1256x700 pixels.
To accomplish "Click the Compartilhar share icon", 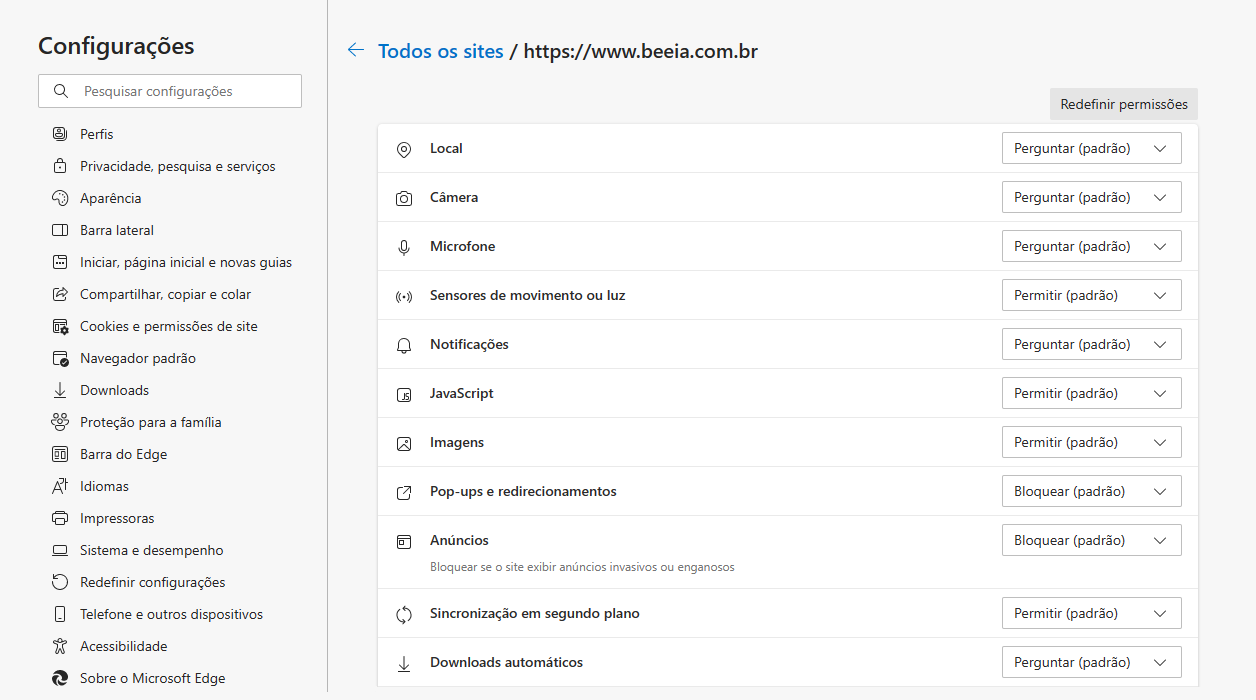I will pos(60,294).
